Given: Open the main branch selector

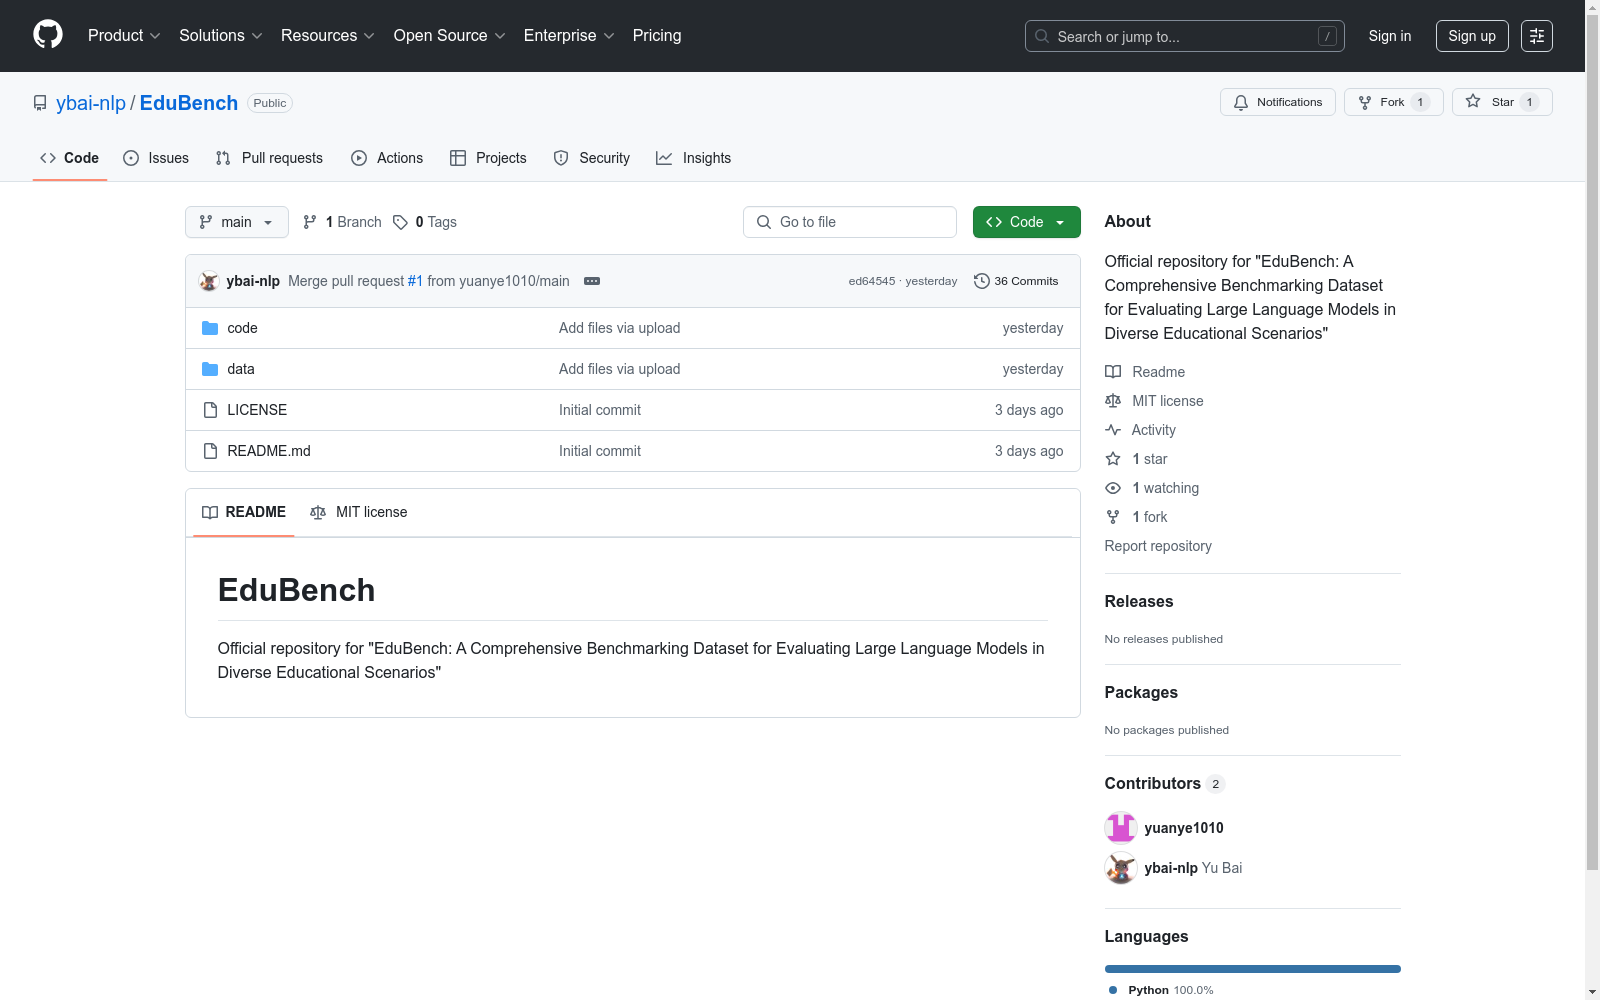Looking at the screenshot, I should (x=237, y=222).
